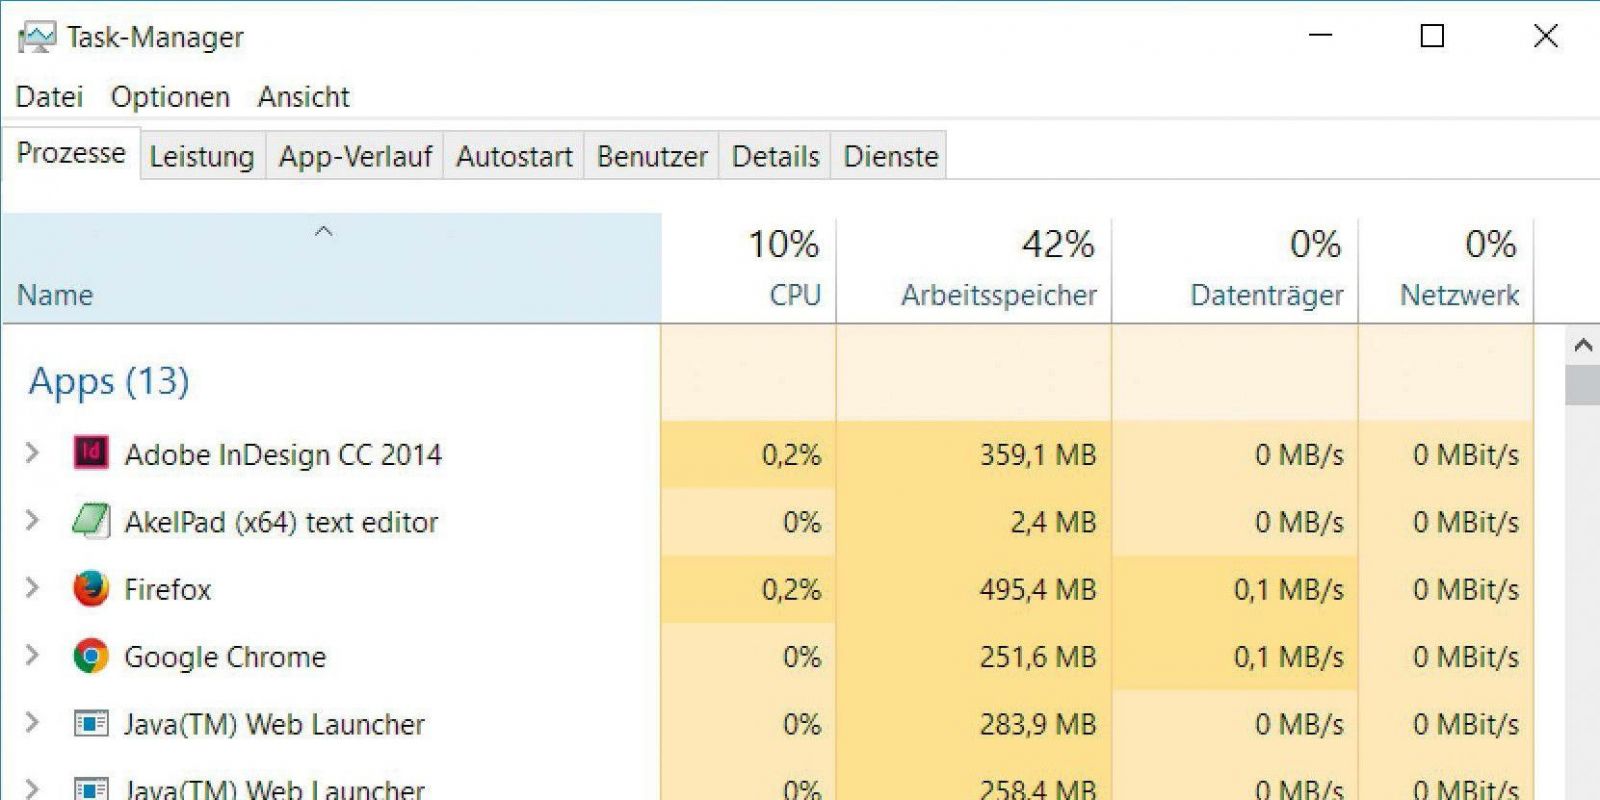Click the scrollbar up arrow
This screenshot has width=1600, height=800.
click(x=1582, y=346)
